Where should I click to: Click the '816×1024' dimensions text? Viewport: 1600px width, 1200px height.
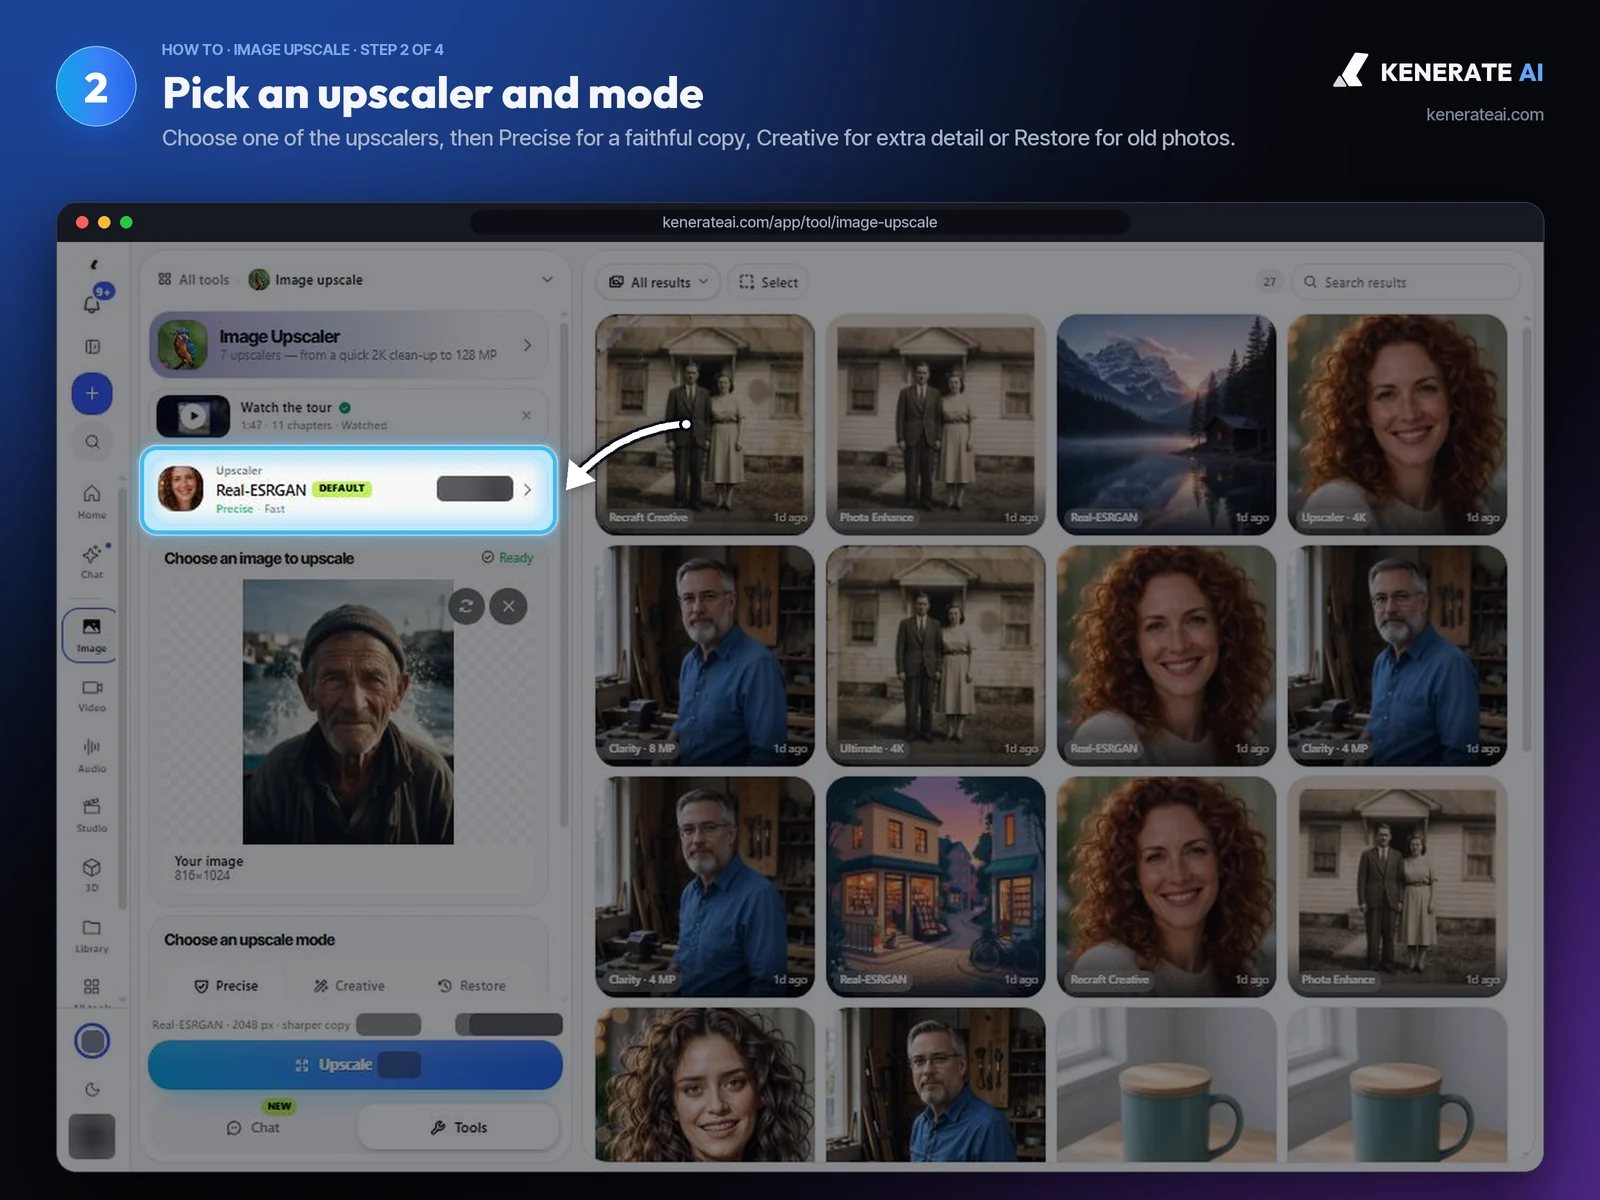[202, 875]
